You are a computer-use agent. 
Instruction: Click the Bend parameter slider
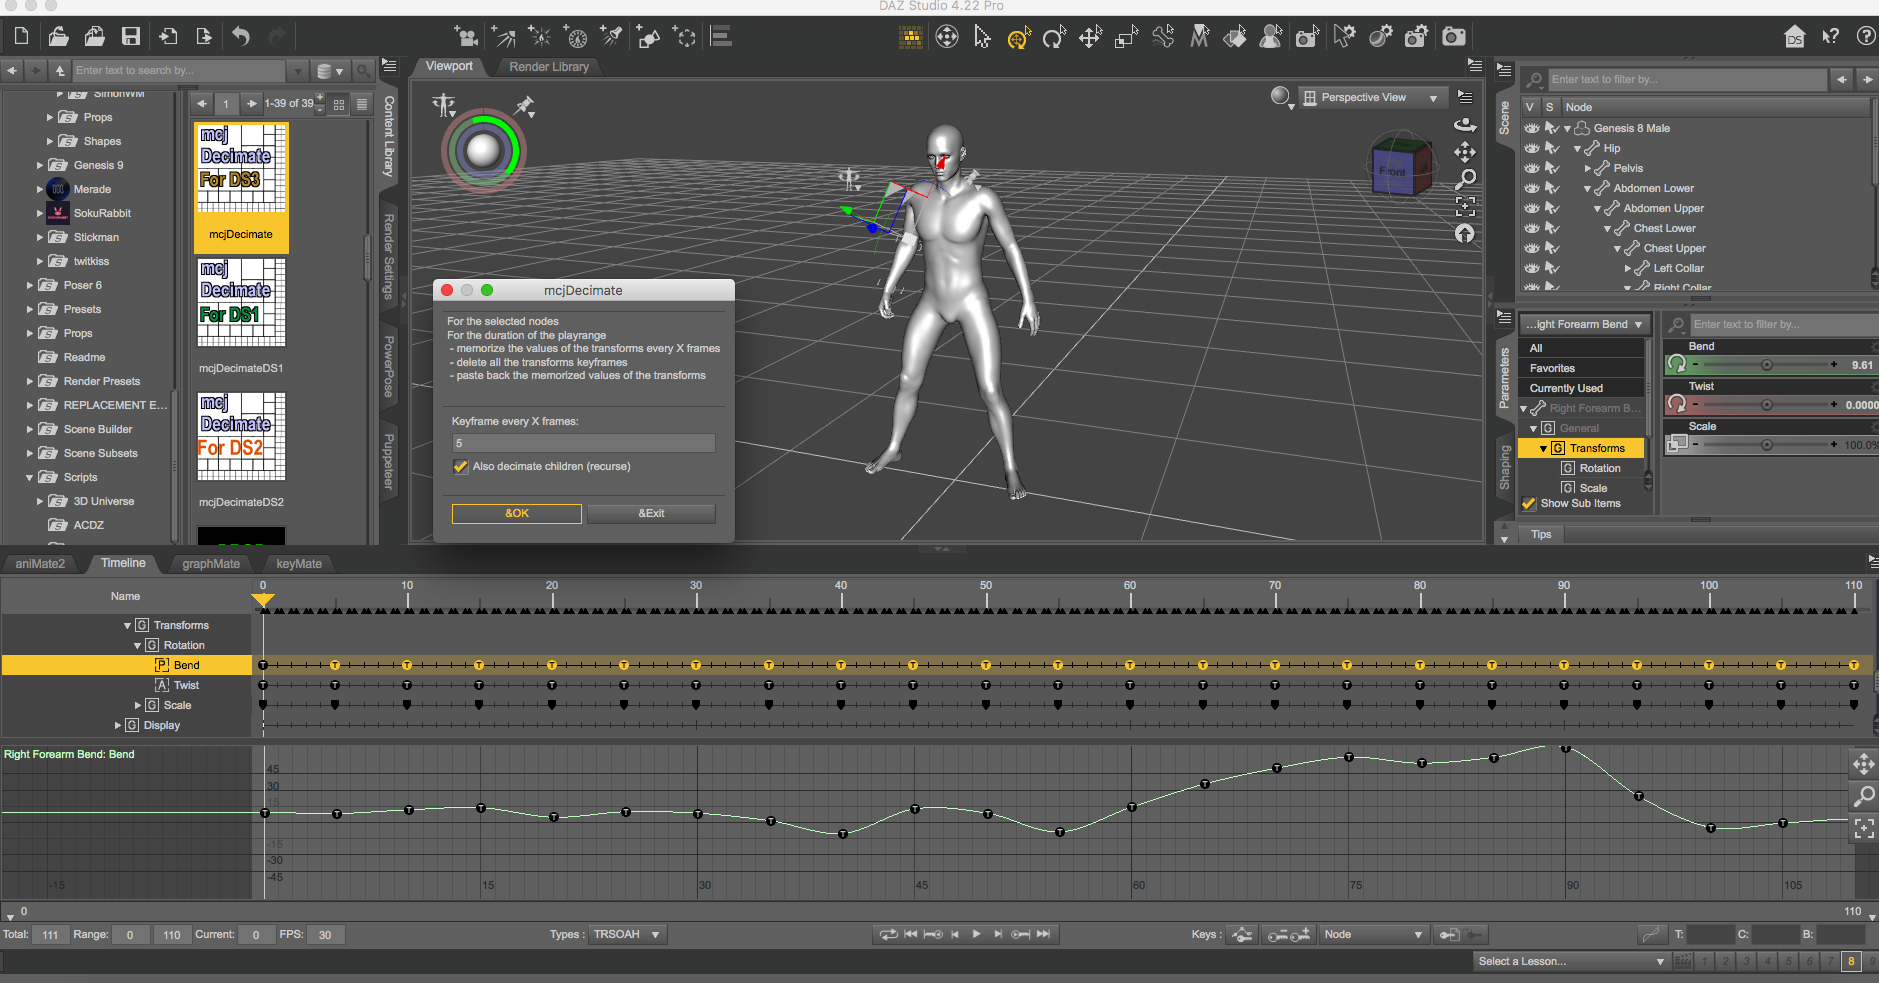(x=1766, y=365)
